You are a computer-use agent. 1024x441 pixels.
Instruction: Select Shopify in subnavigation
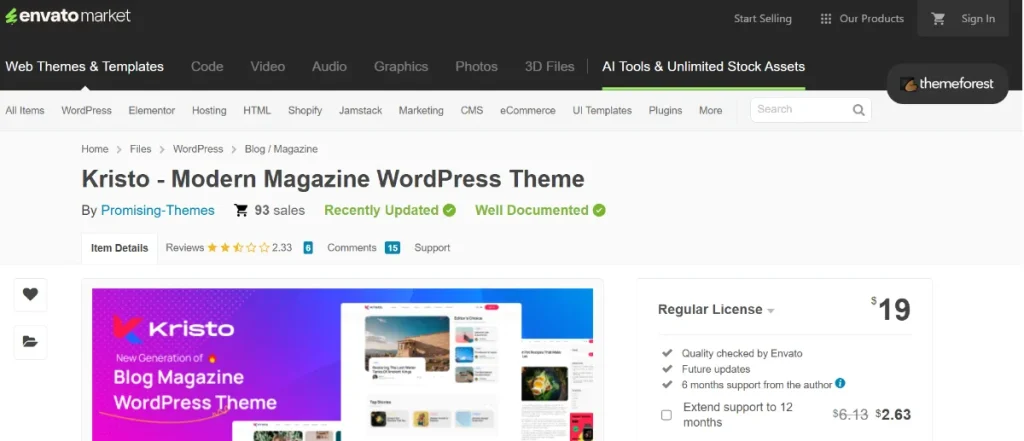305,110
